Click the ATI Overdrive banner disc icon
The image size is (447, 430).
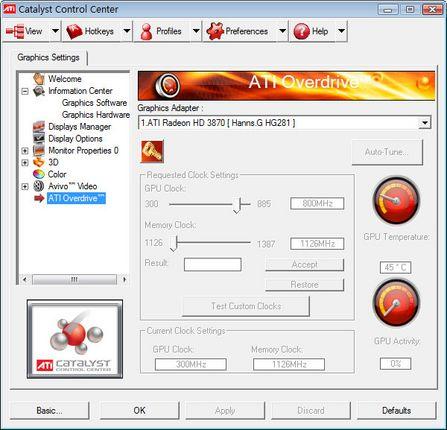click(x=168, y=85)
